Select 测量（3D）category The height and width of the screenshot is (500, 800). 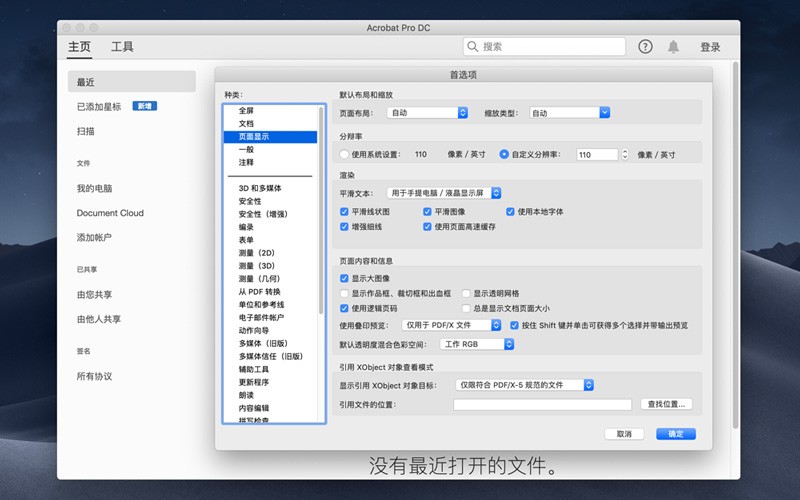[257, 266]
